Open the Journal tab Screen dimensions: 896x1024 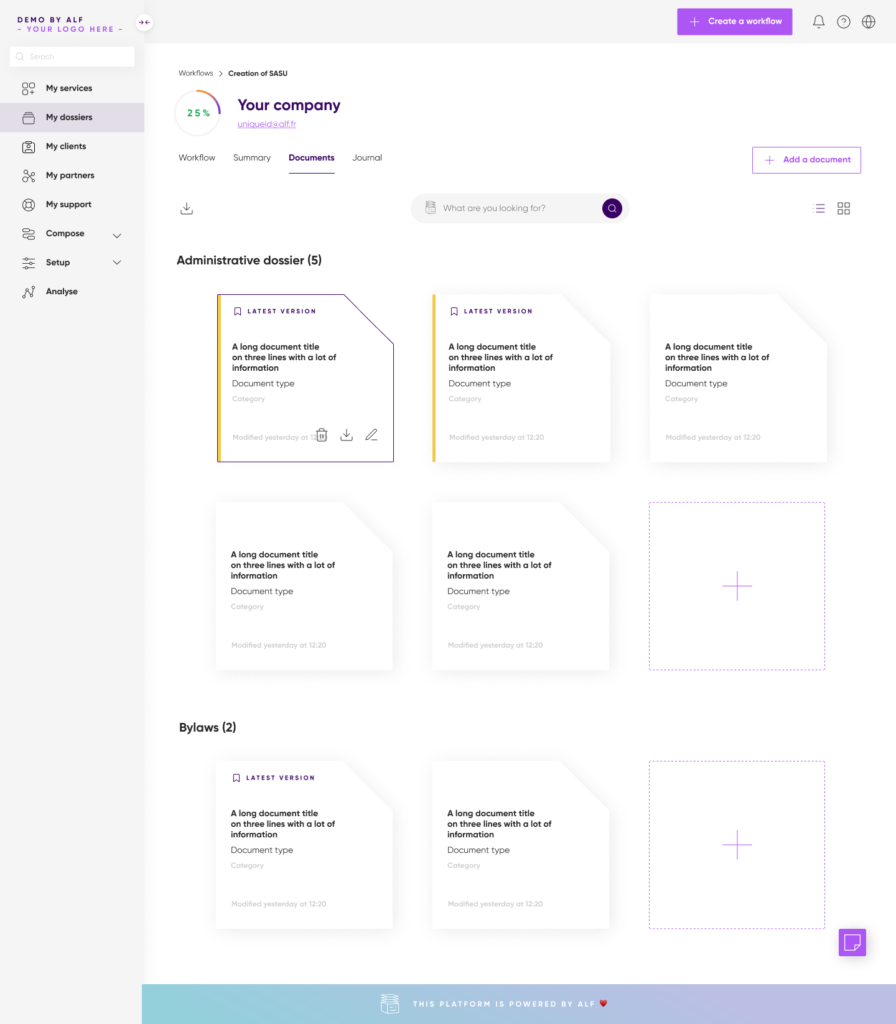(x=367, y=158)
